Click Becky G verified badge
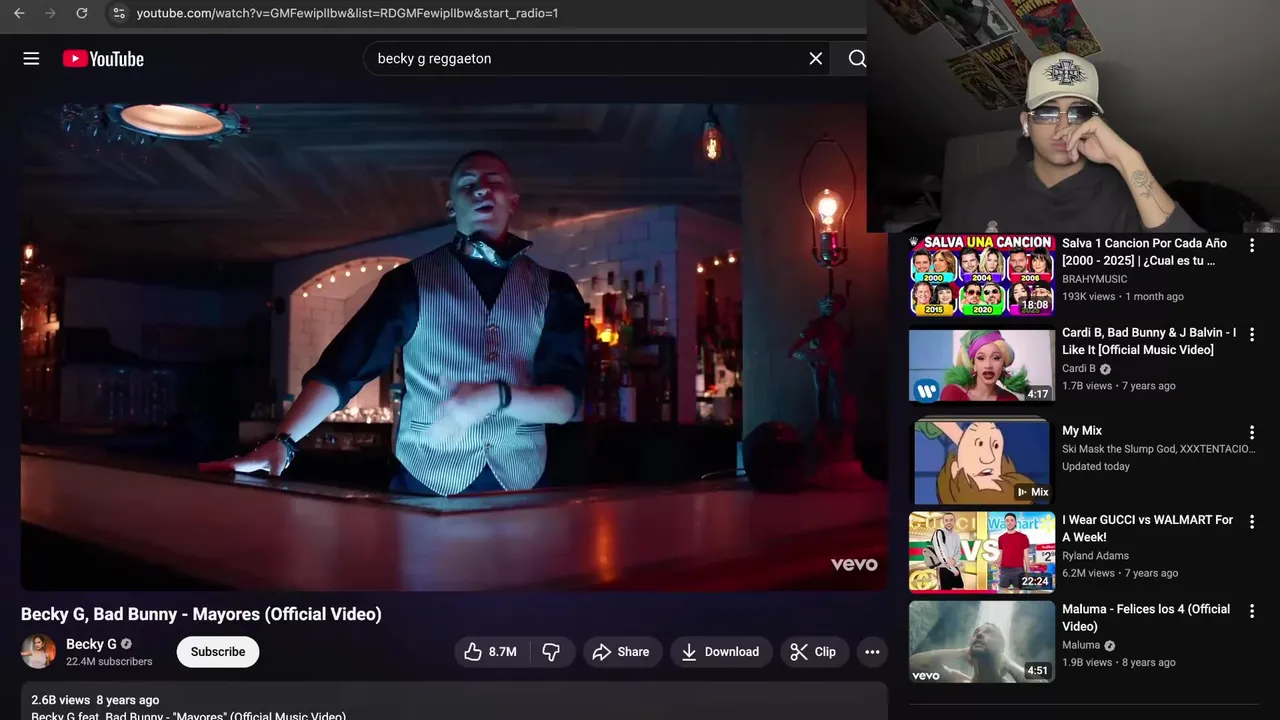 pyautogui.click(x=127, y=644)
